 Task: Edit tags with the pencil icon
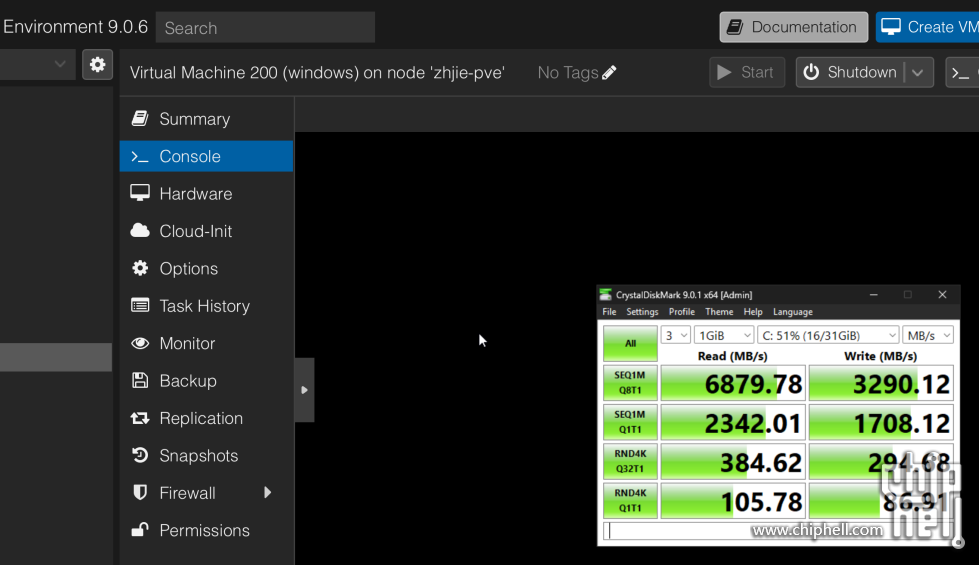point(609,72)
